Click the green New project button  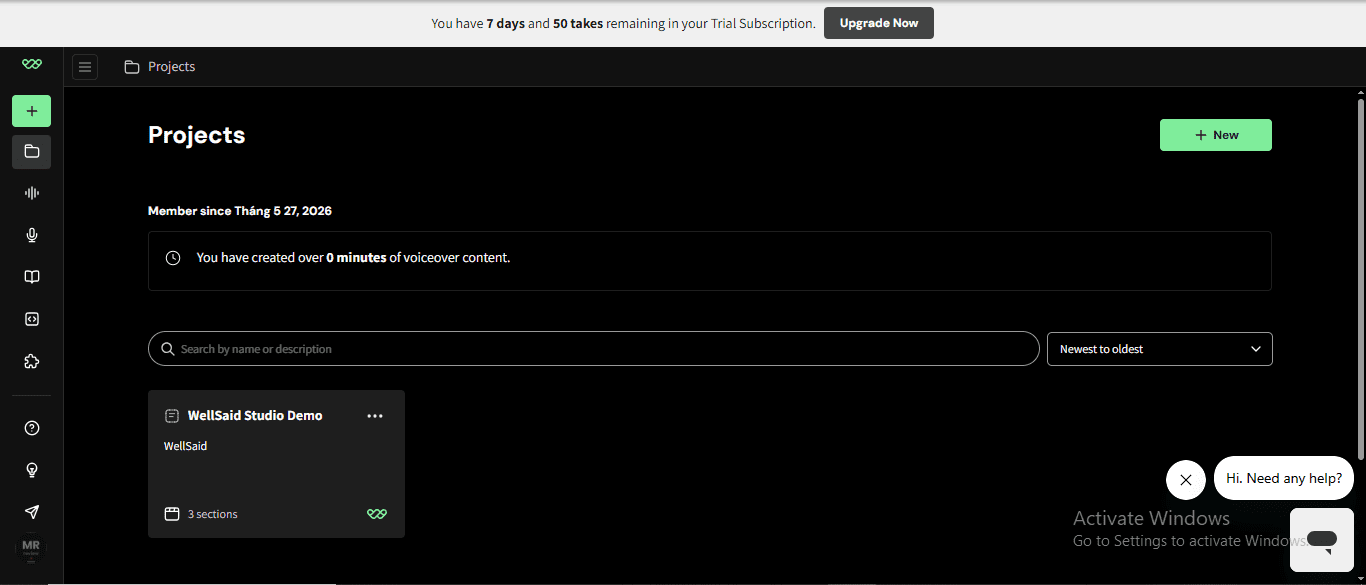[1216, 135]
